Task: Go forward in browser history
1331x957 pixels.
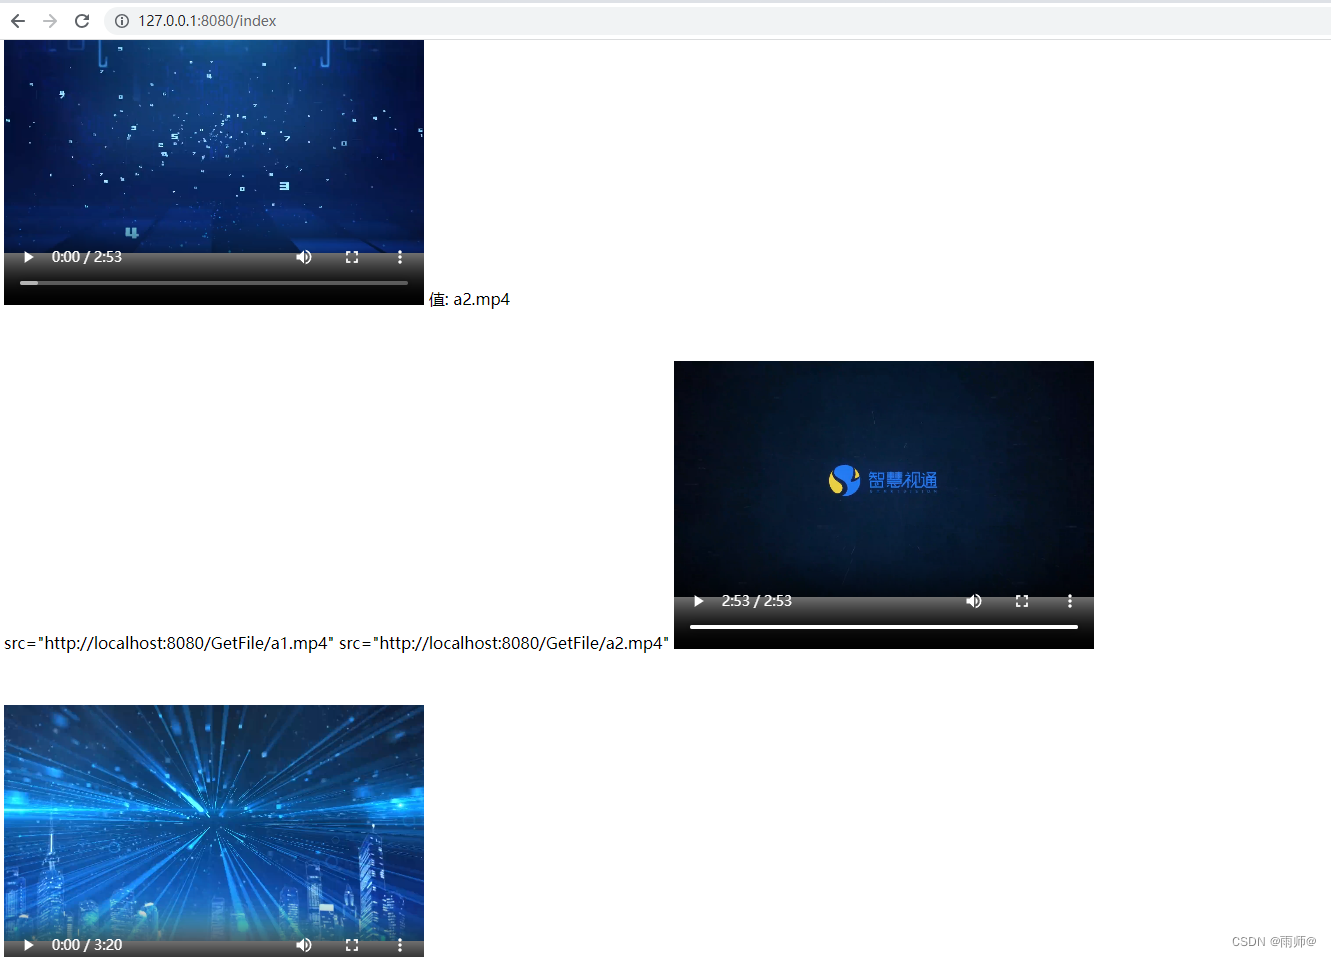Action: click(50, 21)
